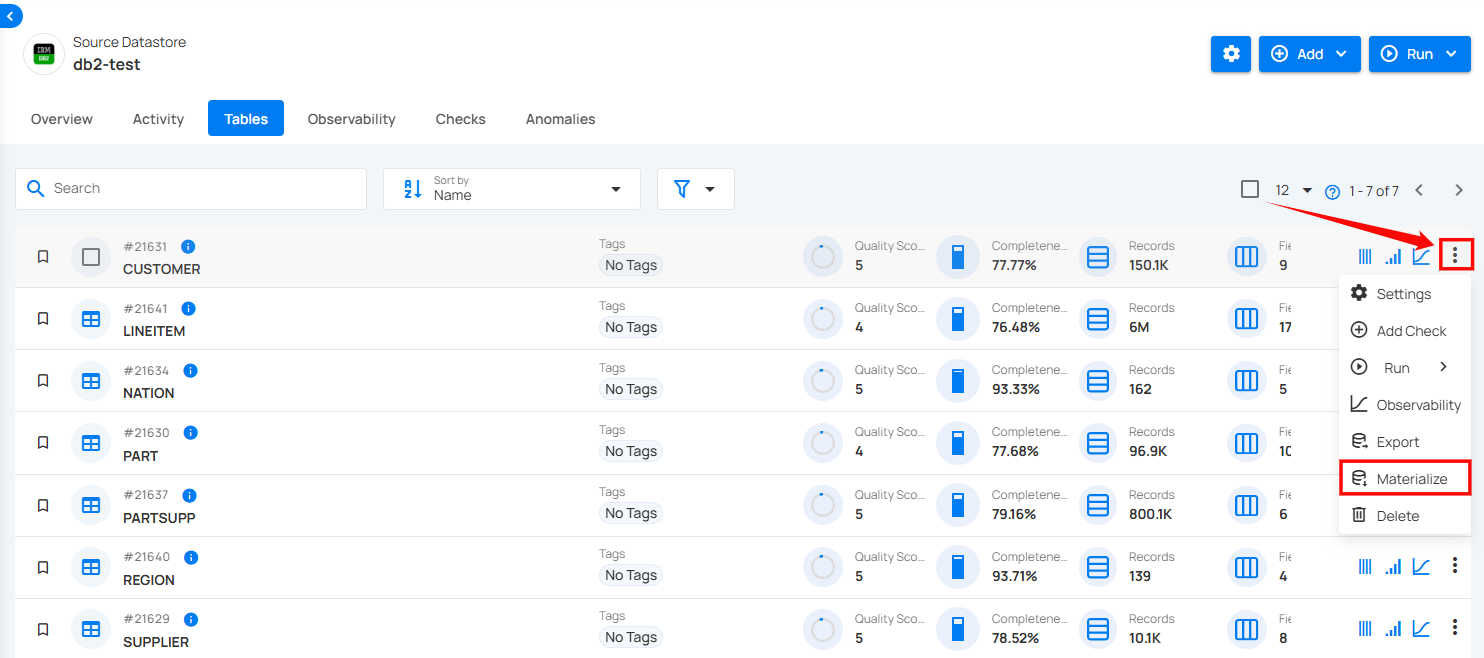Expand the Run dropdown at top right
Viewport: 1484px width, 658px height.
click(x=1419, y=54)
